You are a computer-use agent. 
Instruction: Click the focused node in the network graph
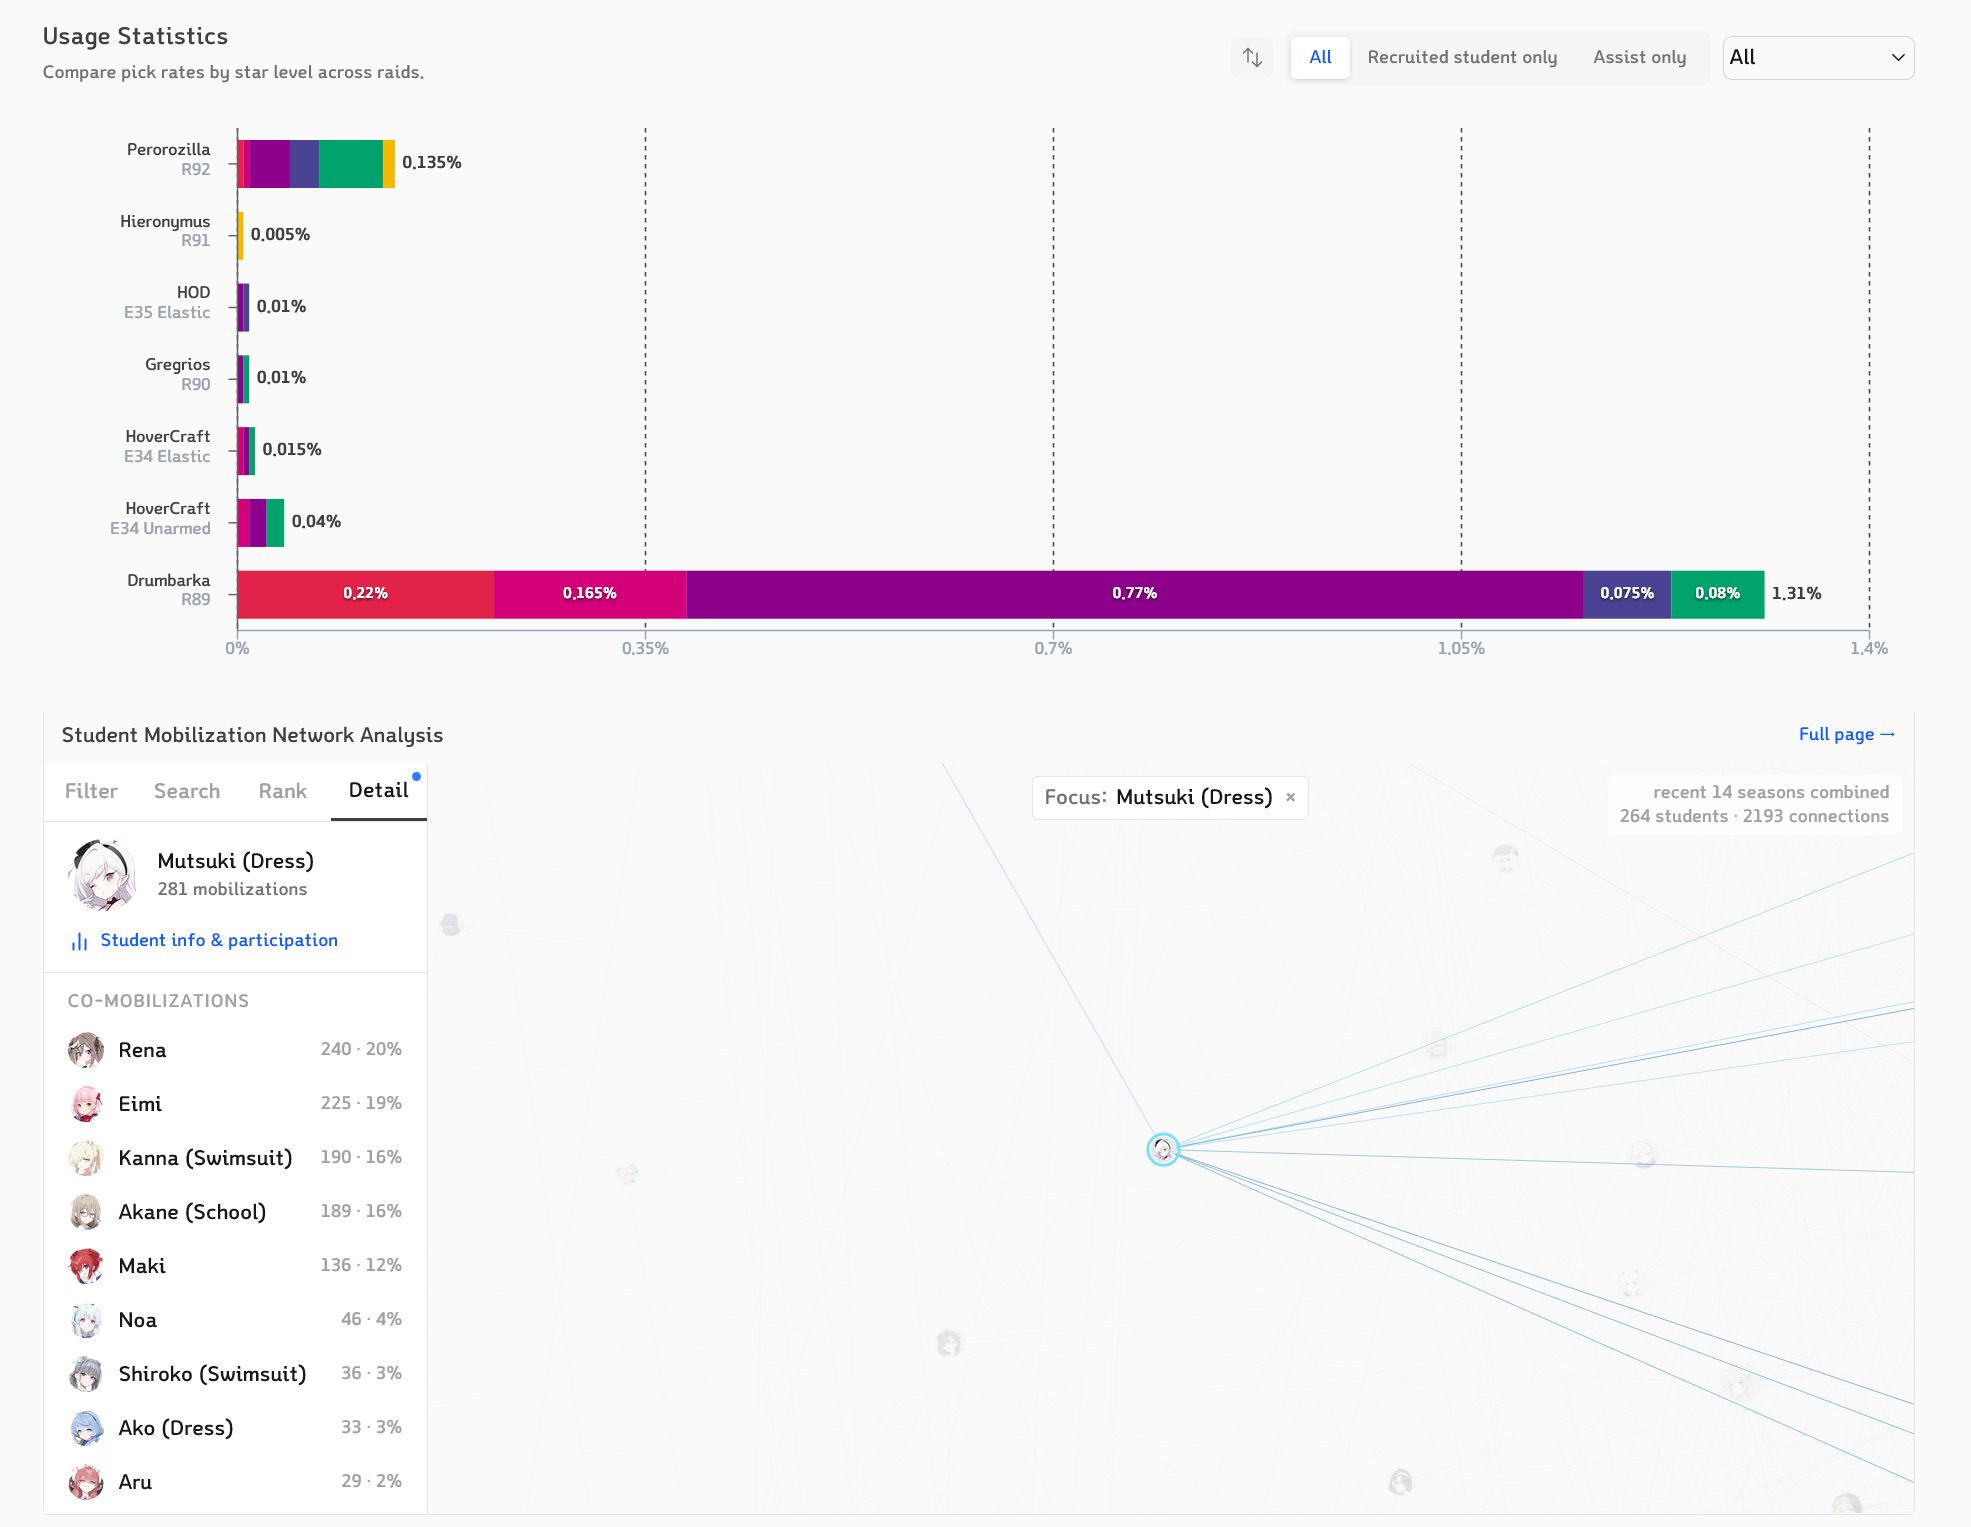click(x=1162, y=1149)
